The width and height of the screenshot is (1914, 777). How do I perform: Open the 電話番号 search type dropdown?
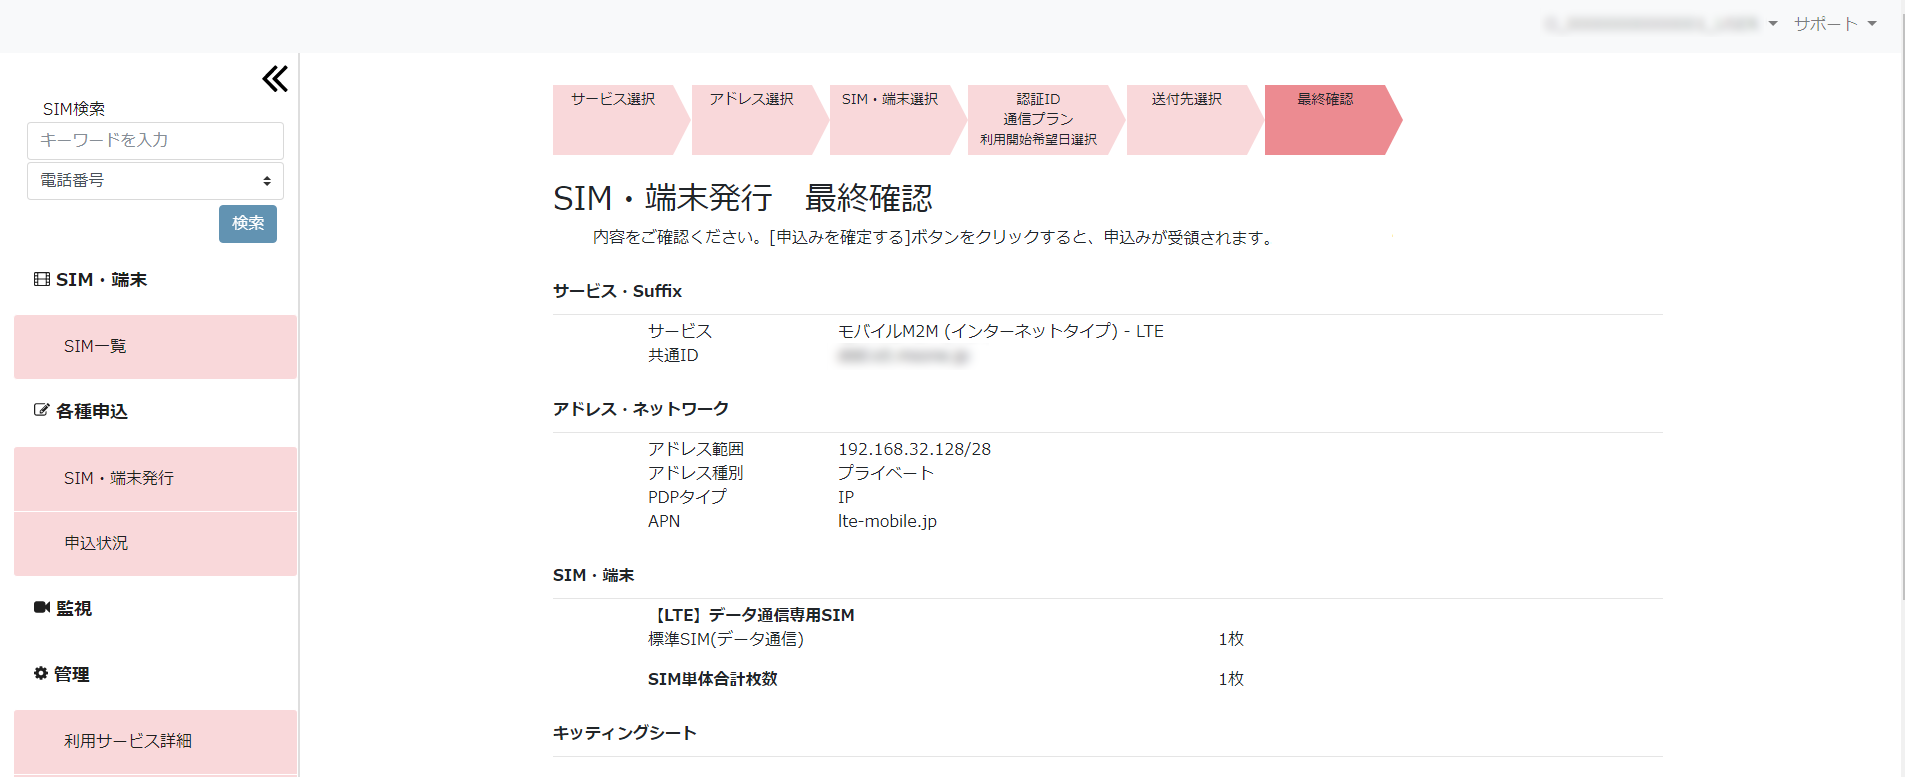coord(155,181)
